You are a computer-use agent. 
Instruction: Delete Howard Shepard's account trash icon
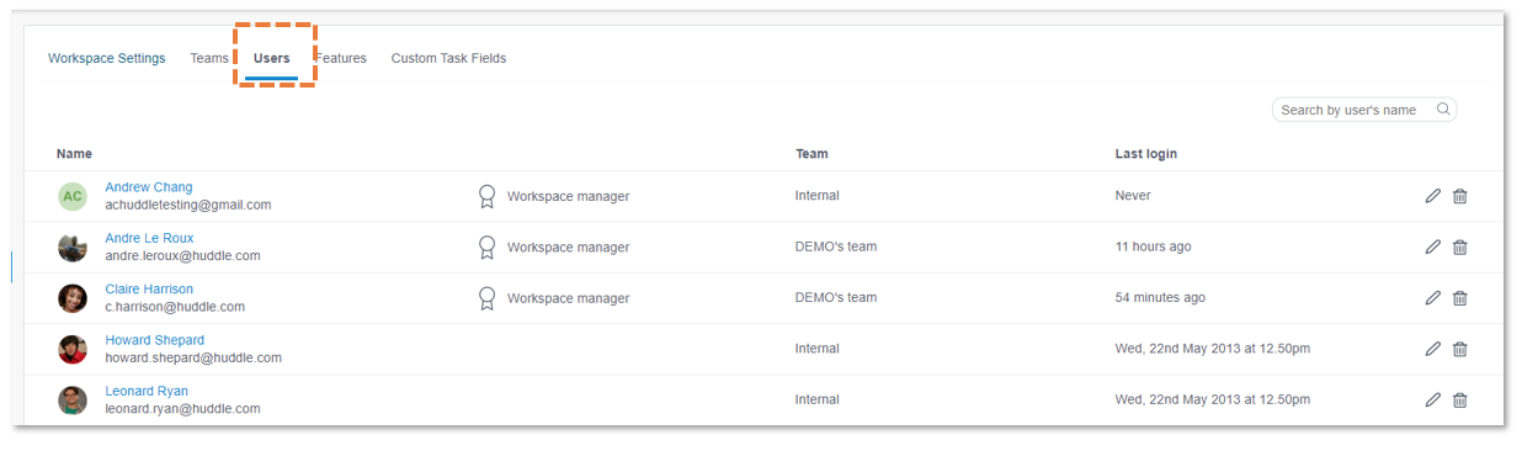click(1460, 349)
